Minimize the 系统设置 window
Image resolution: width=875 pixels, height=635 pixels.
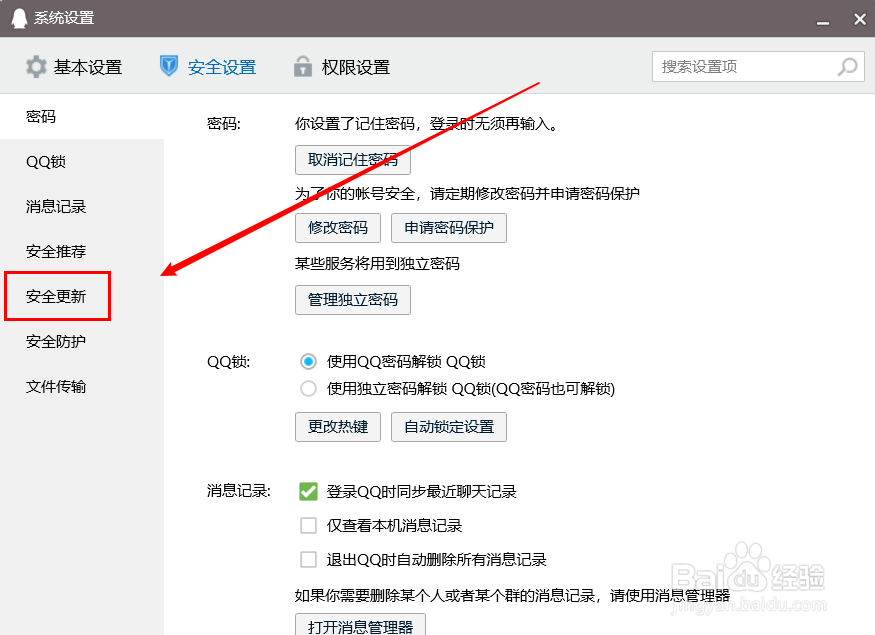(823, 23)
